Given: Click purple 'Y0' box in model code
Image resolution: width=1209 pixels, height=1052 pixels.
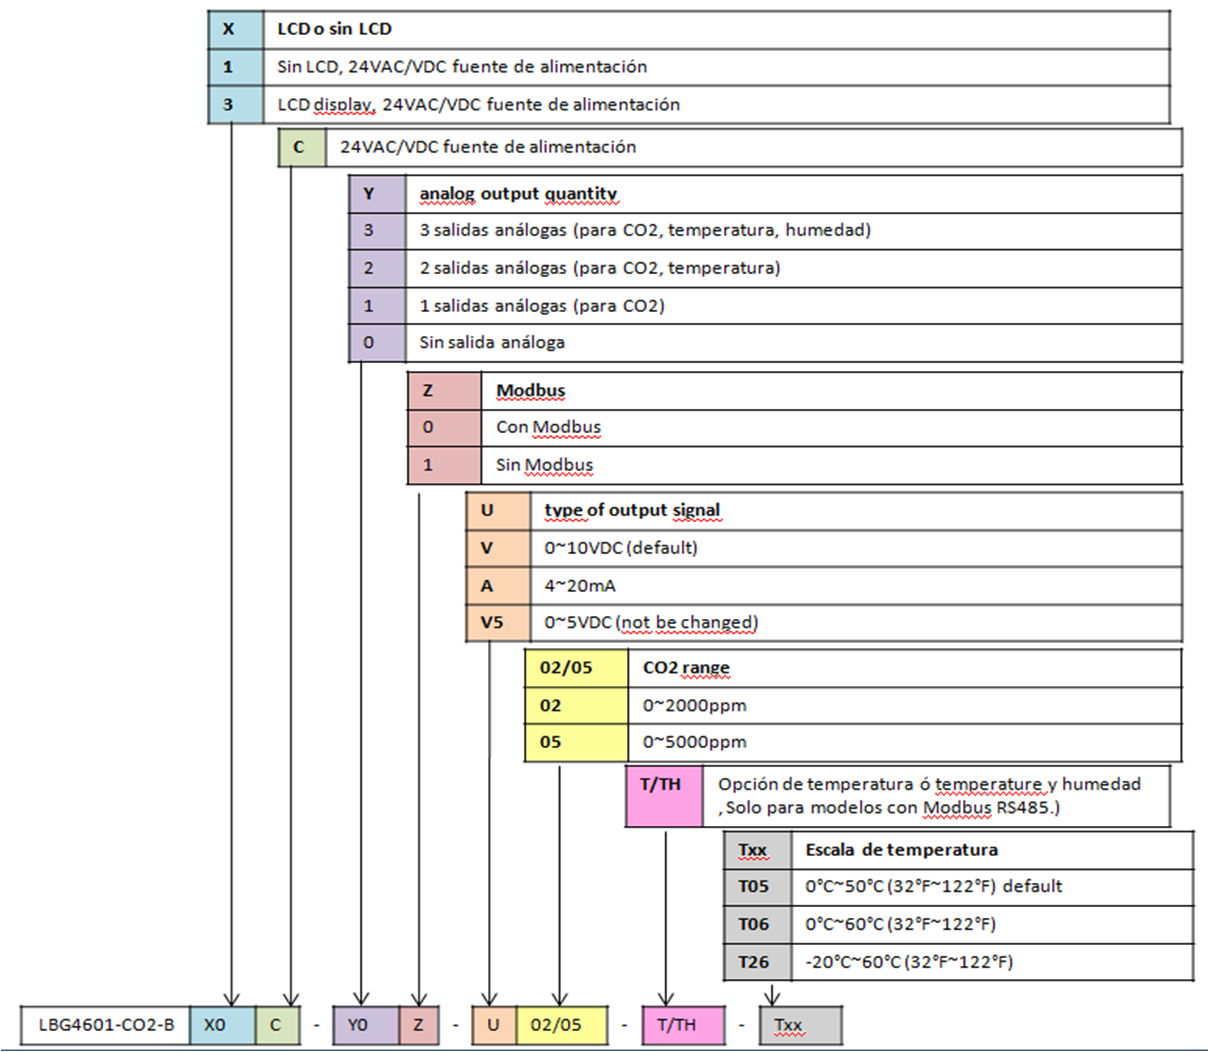Looking at the screenshot, I should pos(366,1025).
